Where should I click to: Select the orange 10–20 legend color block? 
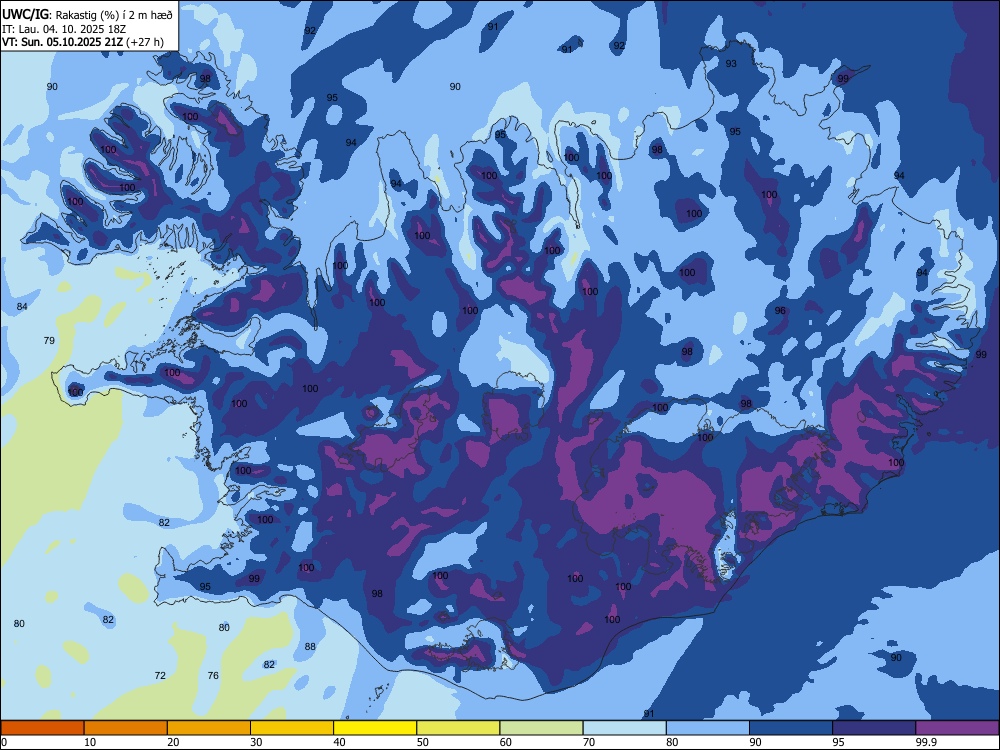pos(126,728)
